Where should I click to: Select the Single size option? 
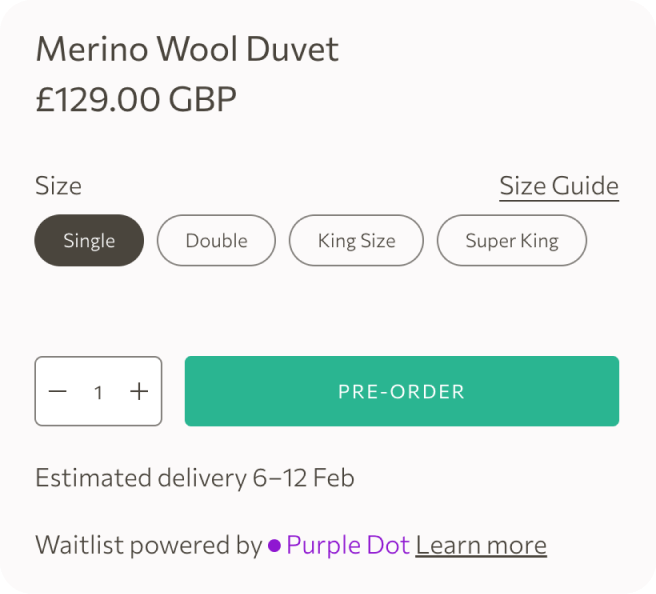click(x=89, y=240)
